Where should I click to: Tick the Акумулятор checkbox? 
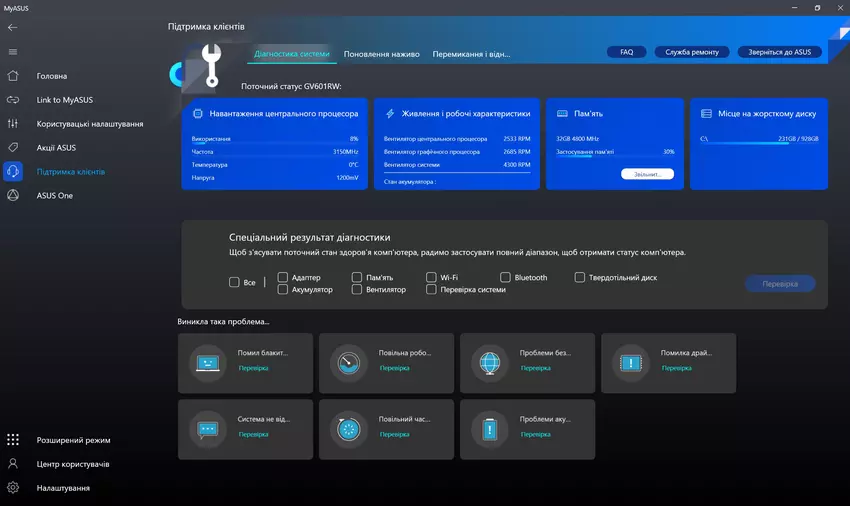pos(283,289)
